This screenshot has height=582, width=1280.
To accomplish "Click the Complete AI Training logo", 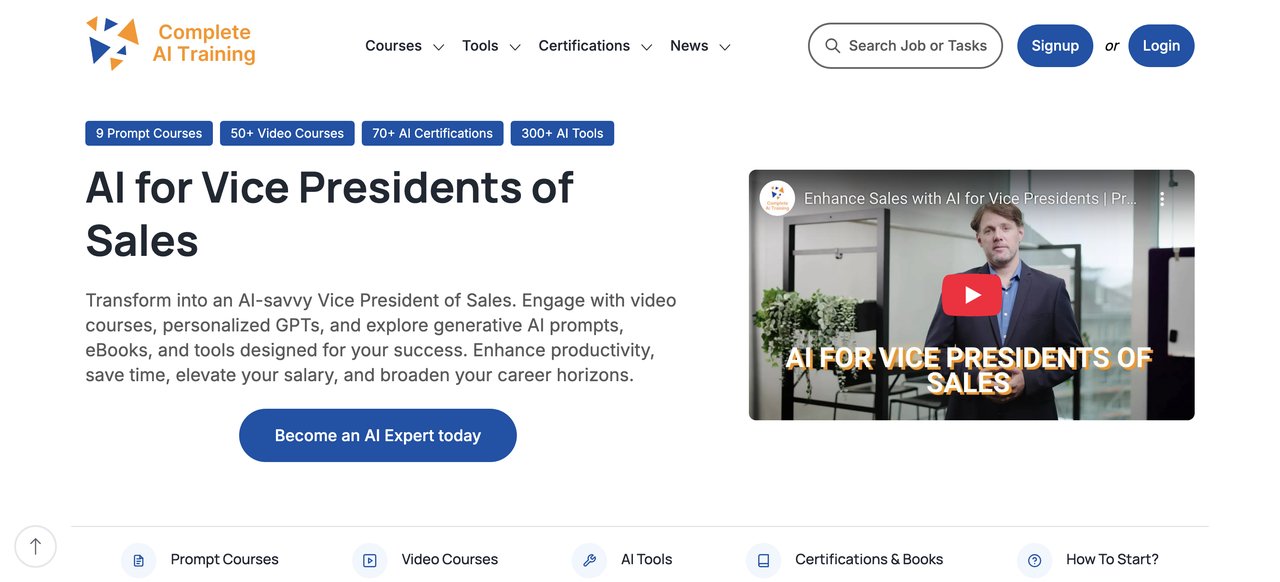I will point(170,44).
